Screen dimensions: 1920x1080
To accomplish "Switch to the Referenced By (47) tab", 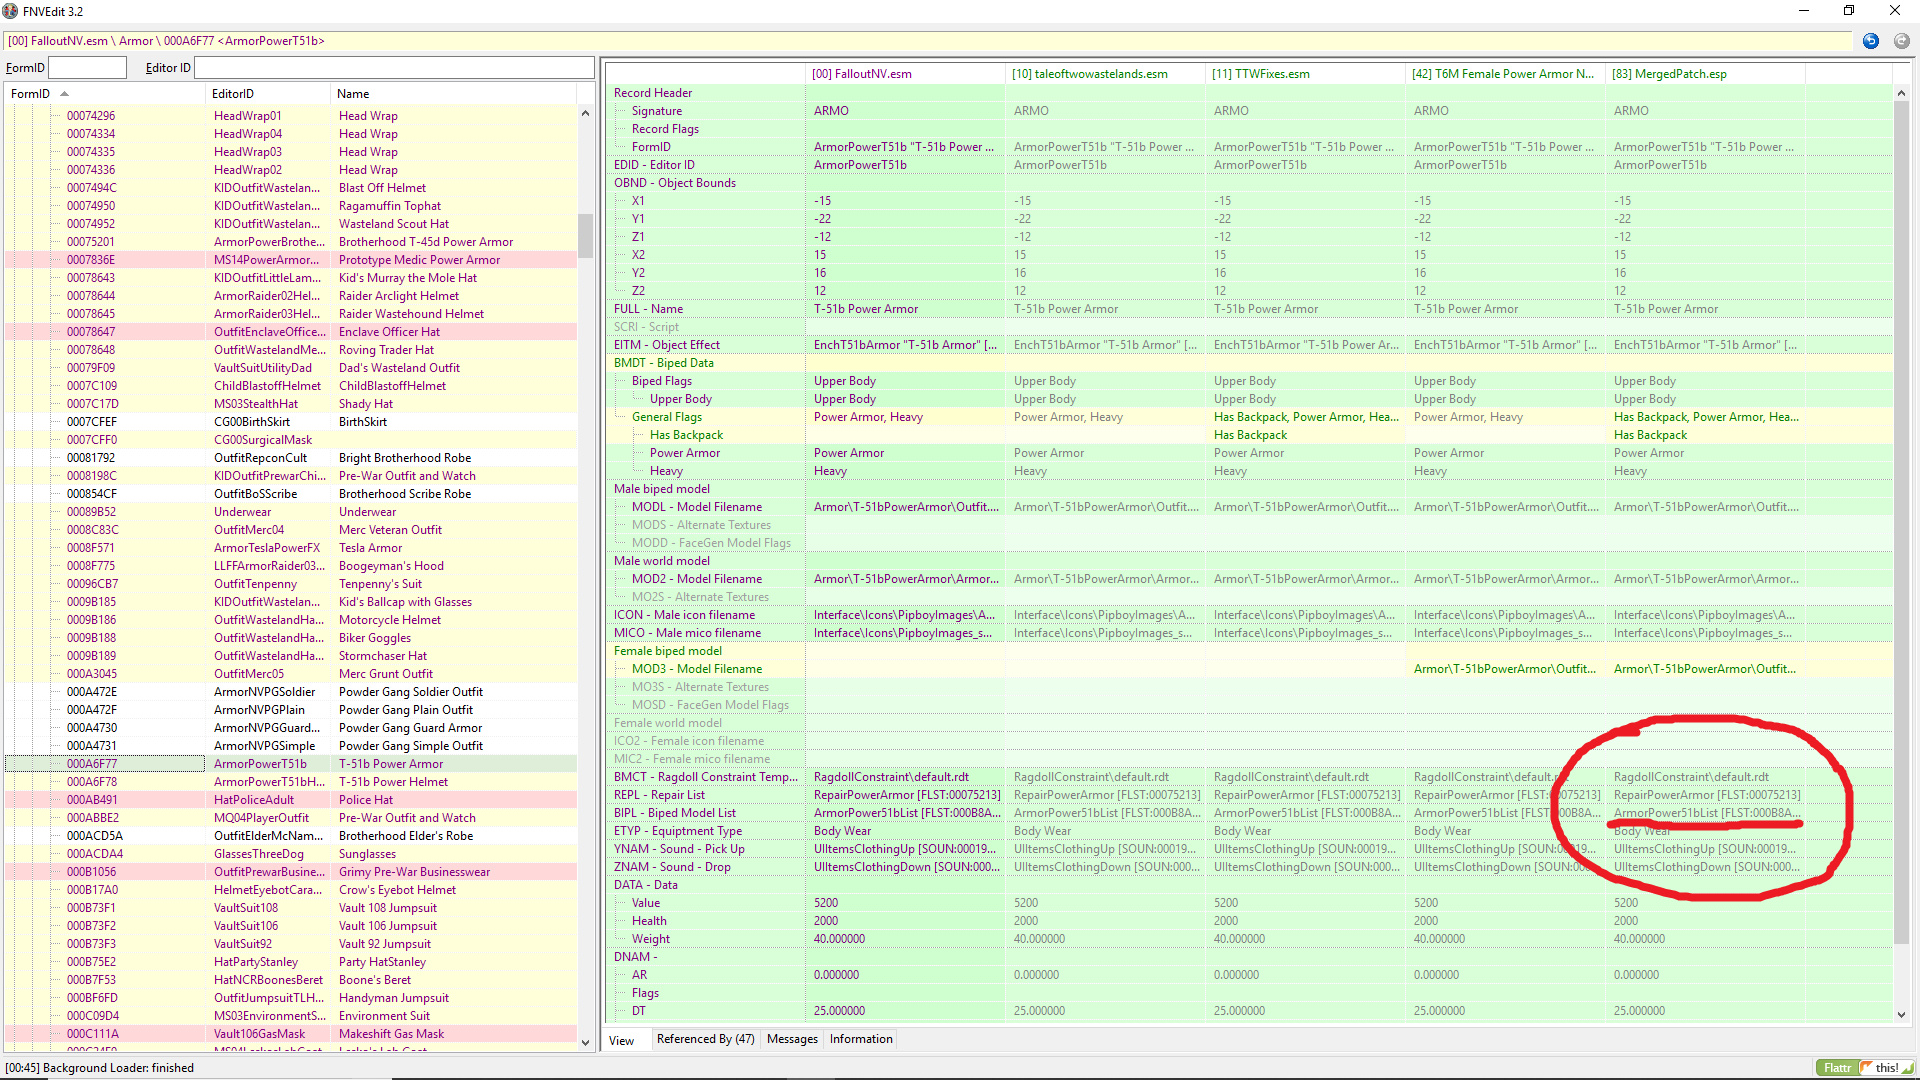I will tap(705, 1039).
